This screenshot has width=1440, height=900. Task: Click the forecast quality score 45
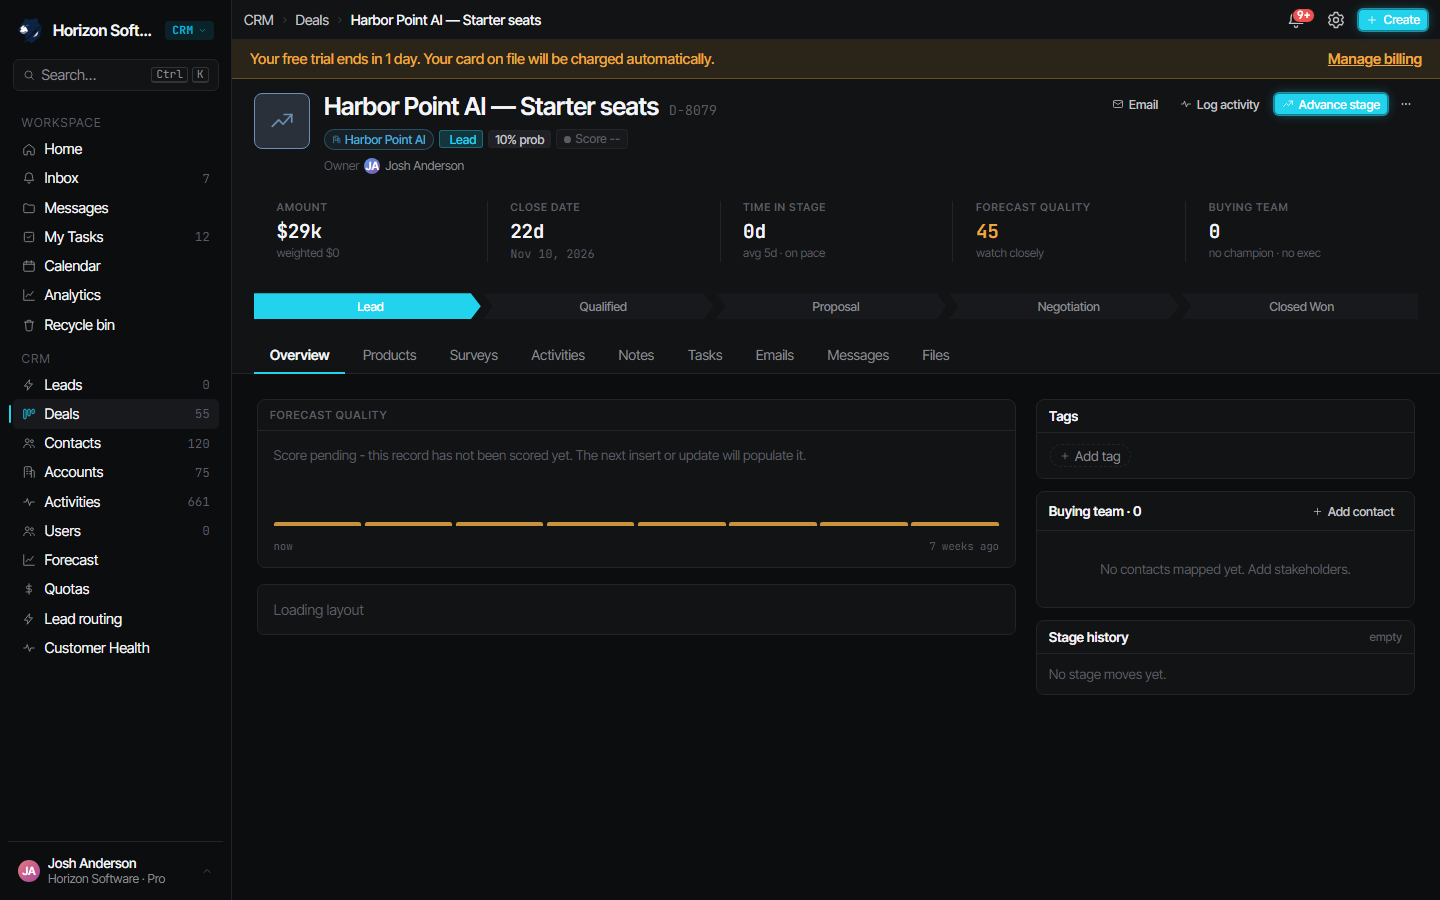coord(987,231)
